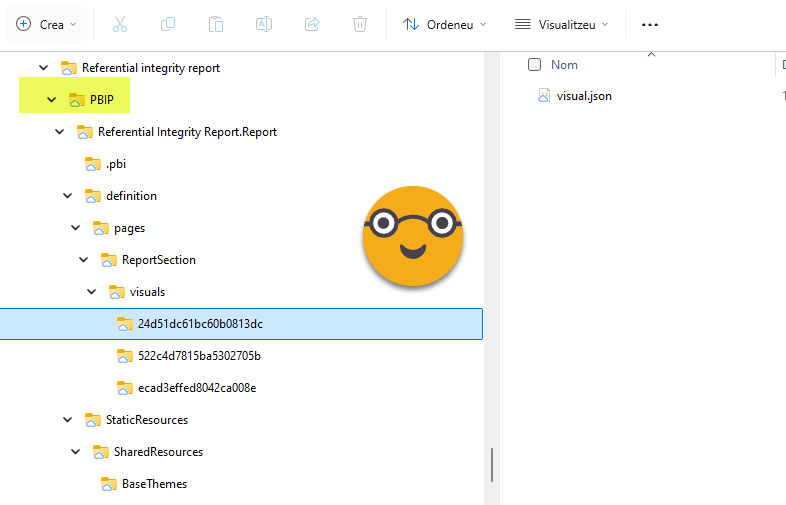
Task: Select the BaseThemes folder
Action: [154, 484]
